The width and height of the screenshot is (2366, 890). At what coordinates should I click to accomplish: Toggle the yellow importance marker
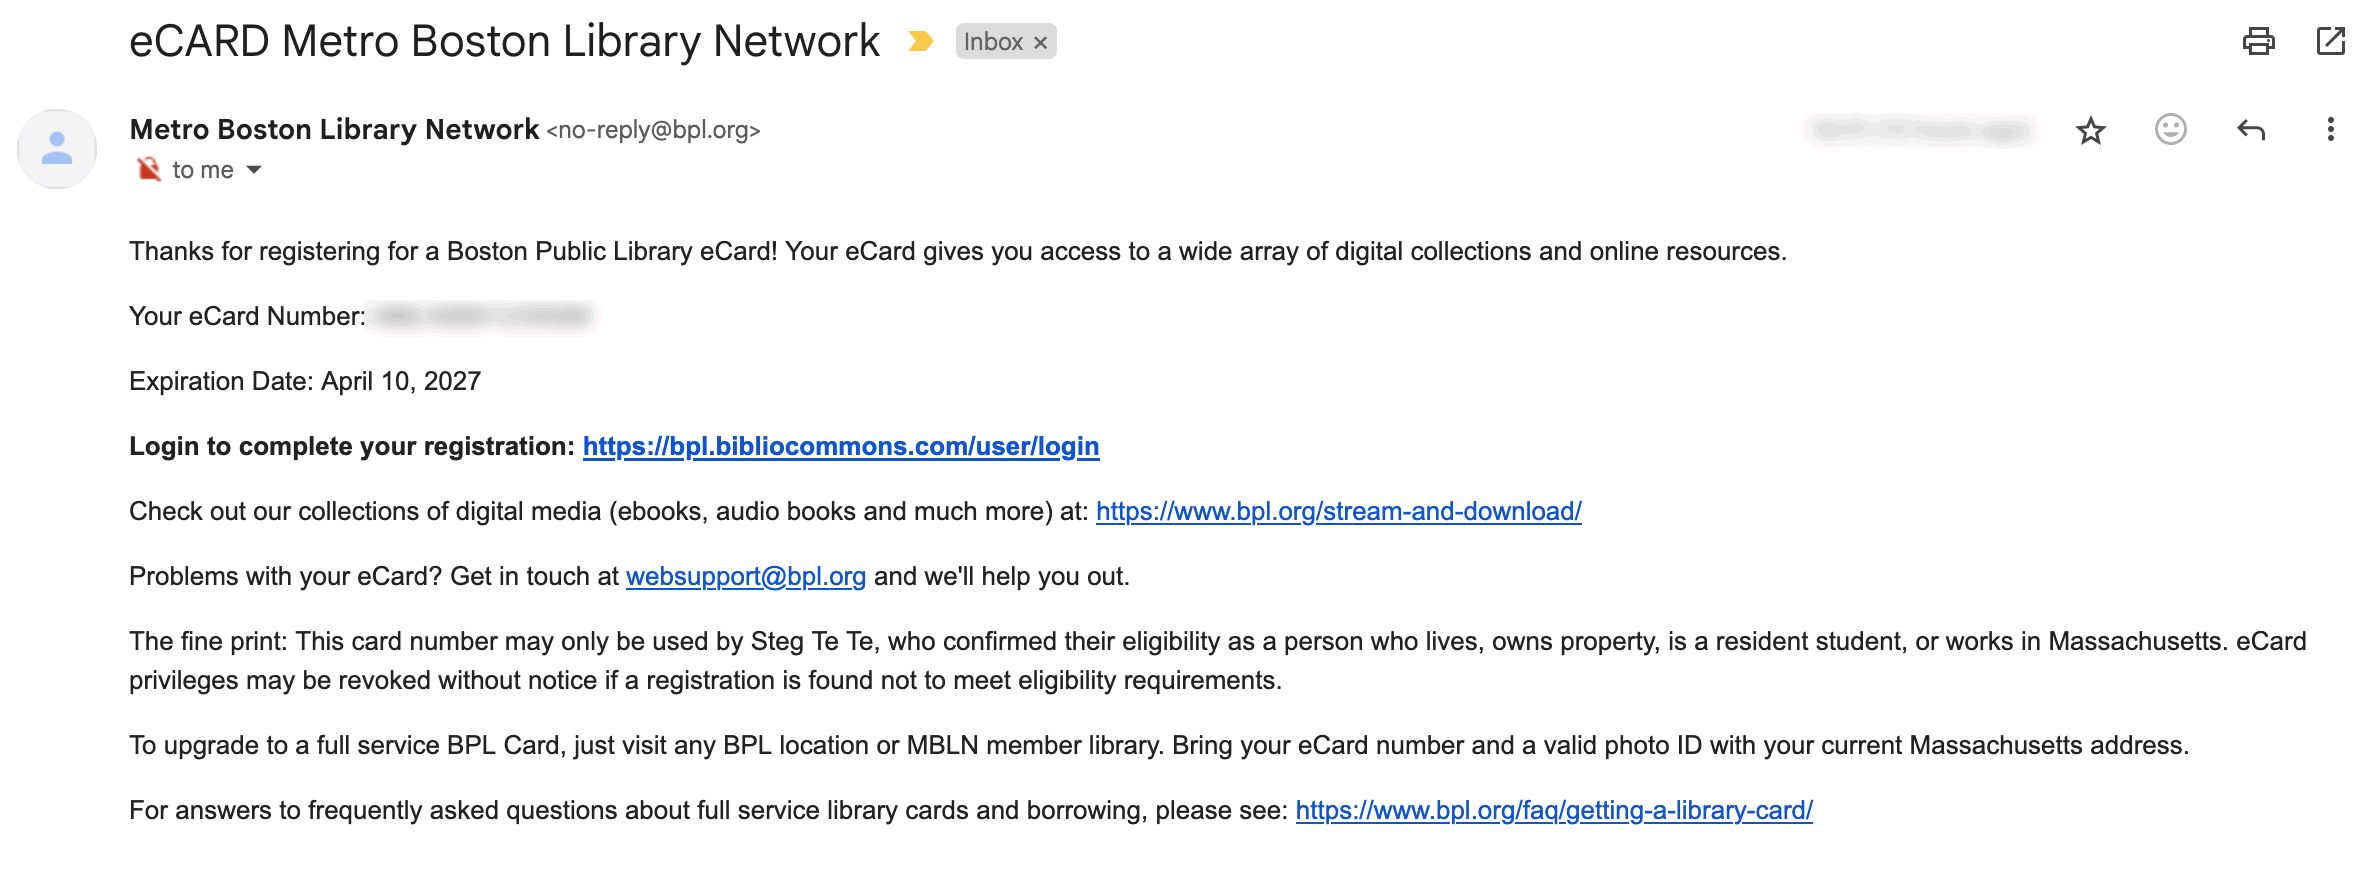920,41
